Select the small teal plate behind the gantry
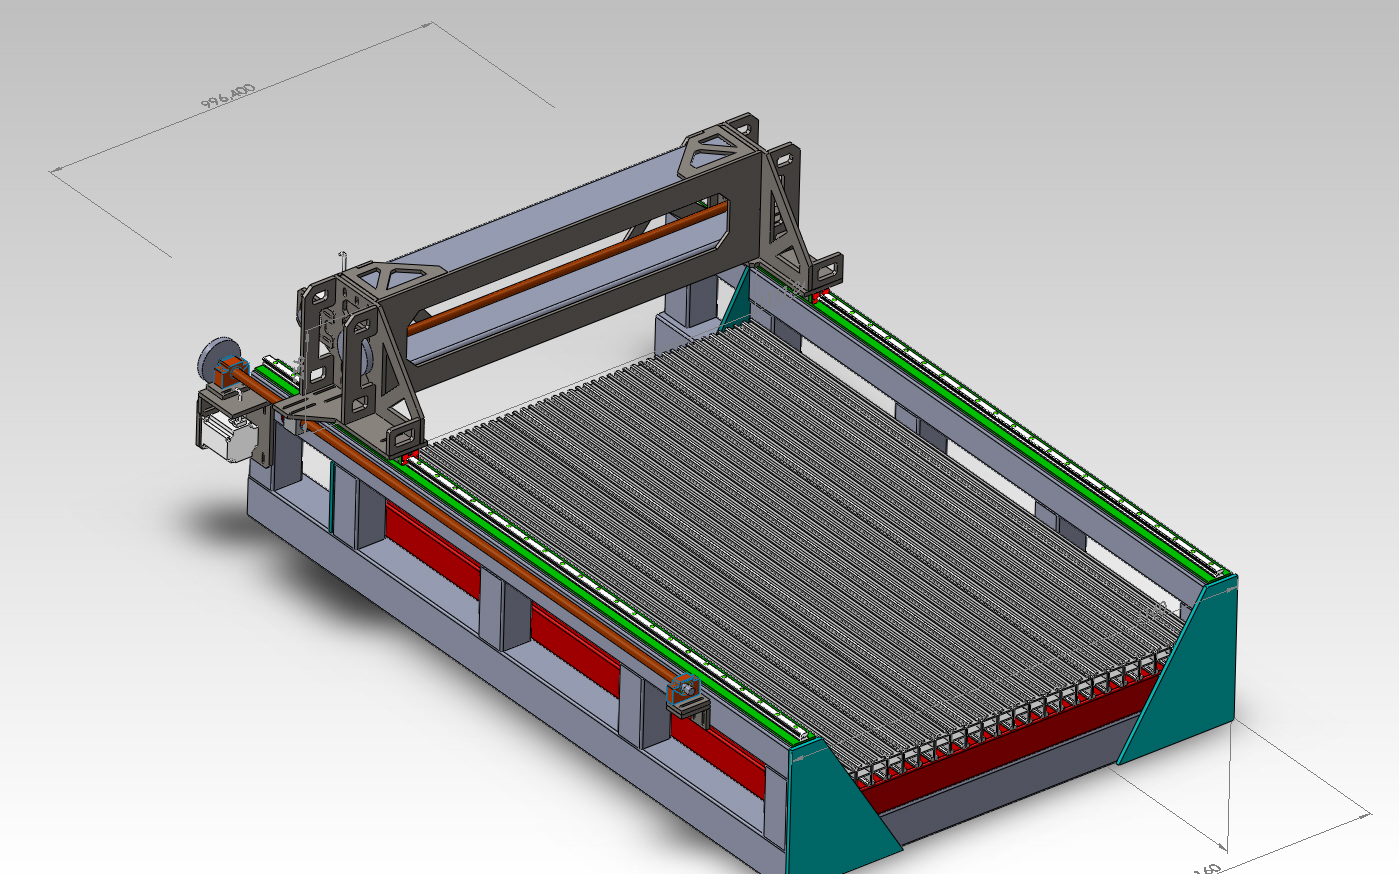Image resolution: width=1399 pixels, height=874 pixels. [736, 298]
